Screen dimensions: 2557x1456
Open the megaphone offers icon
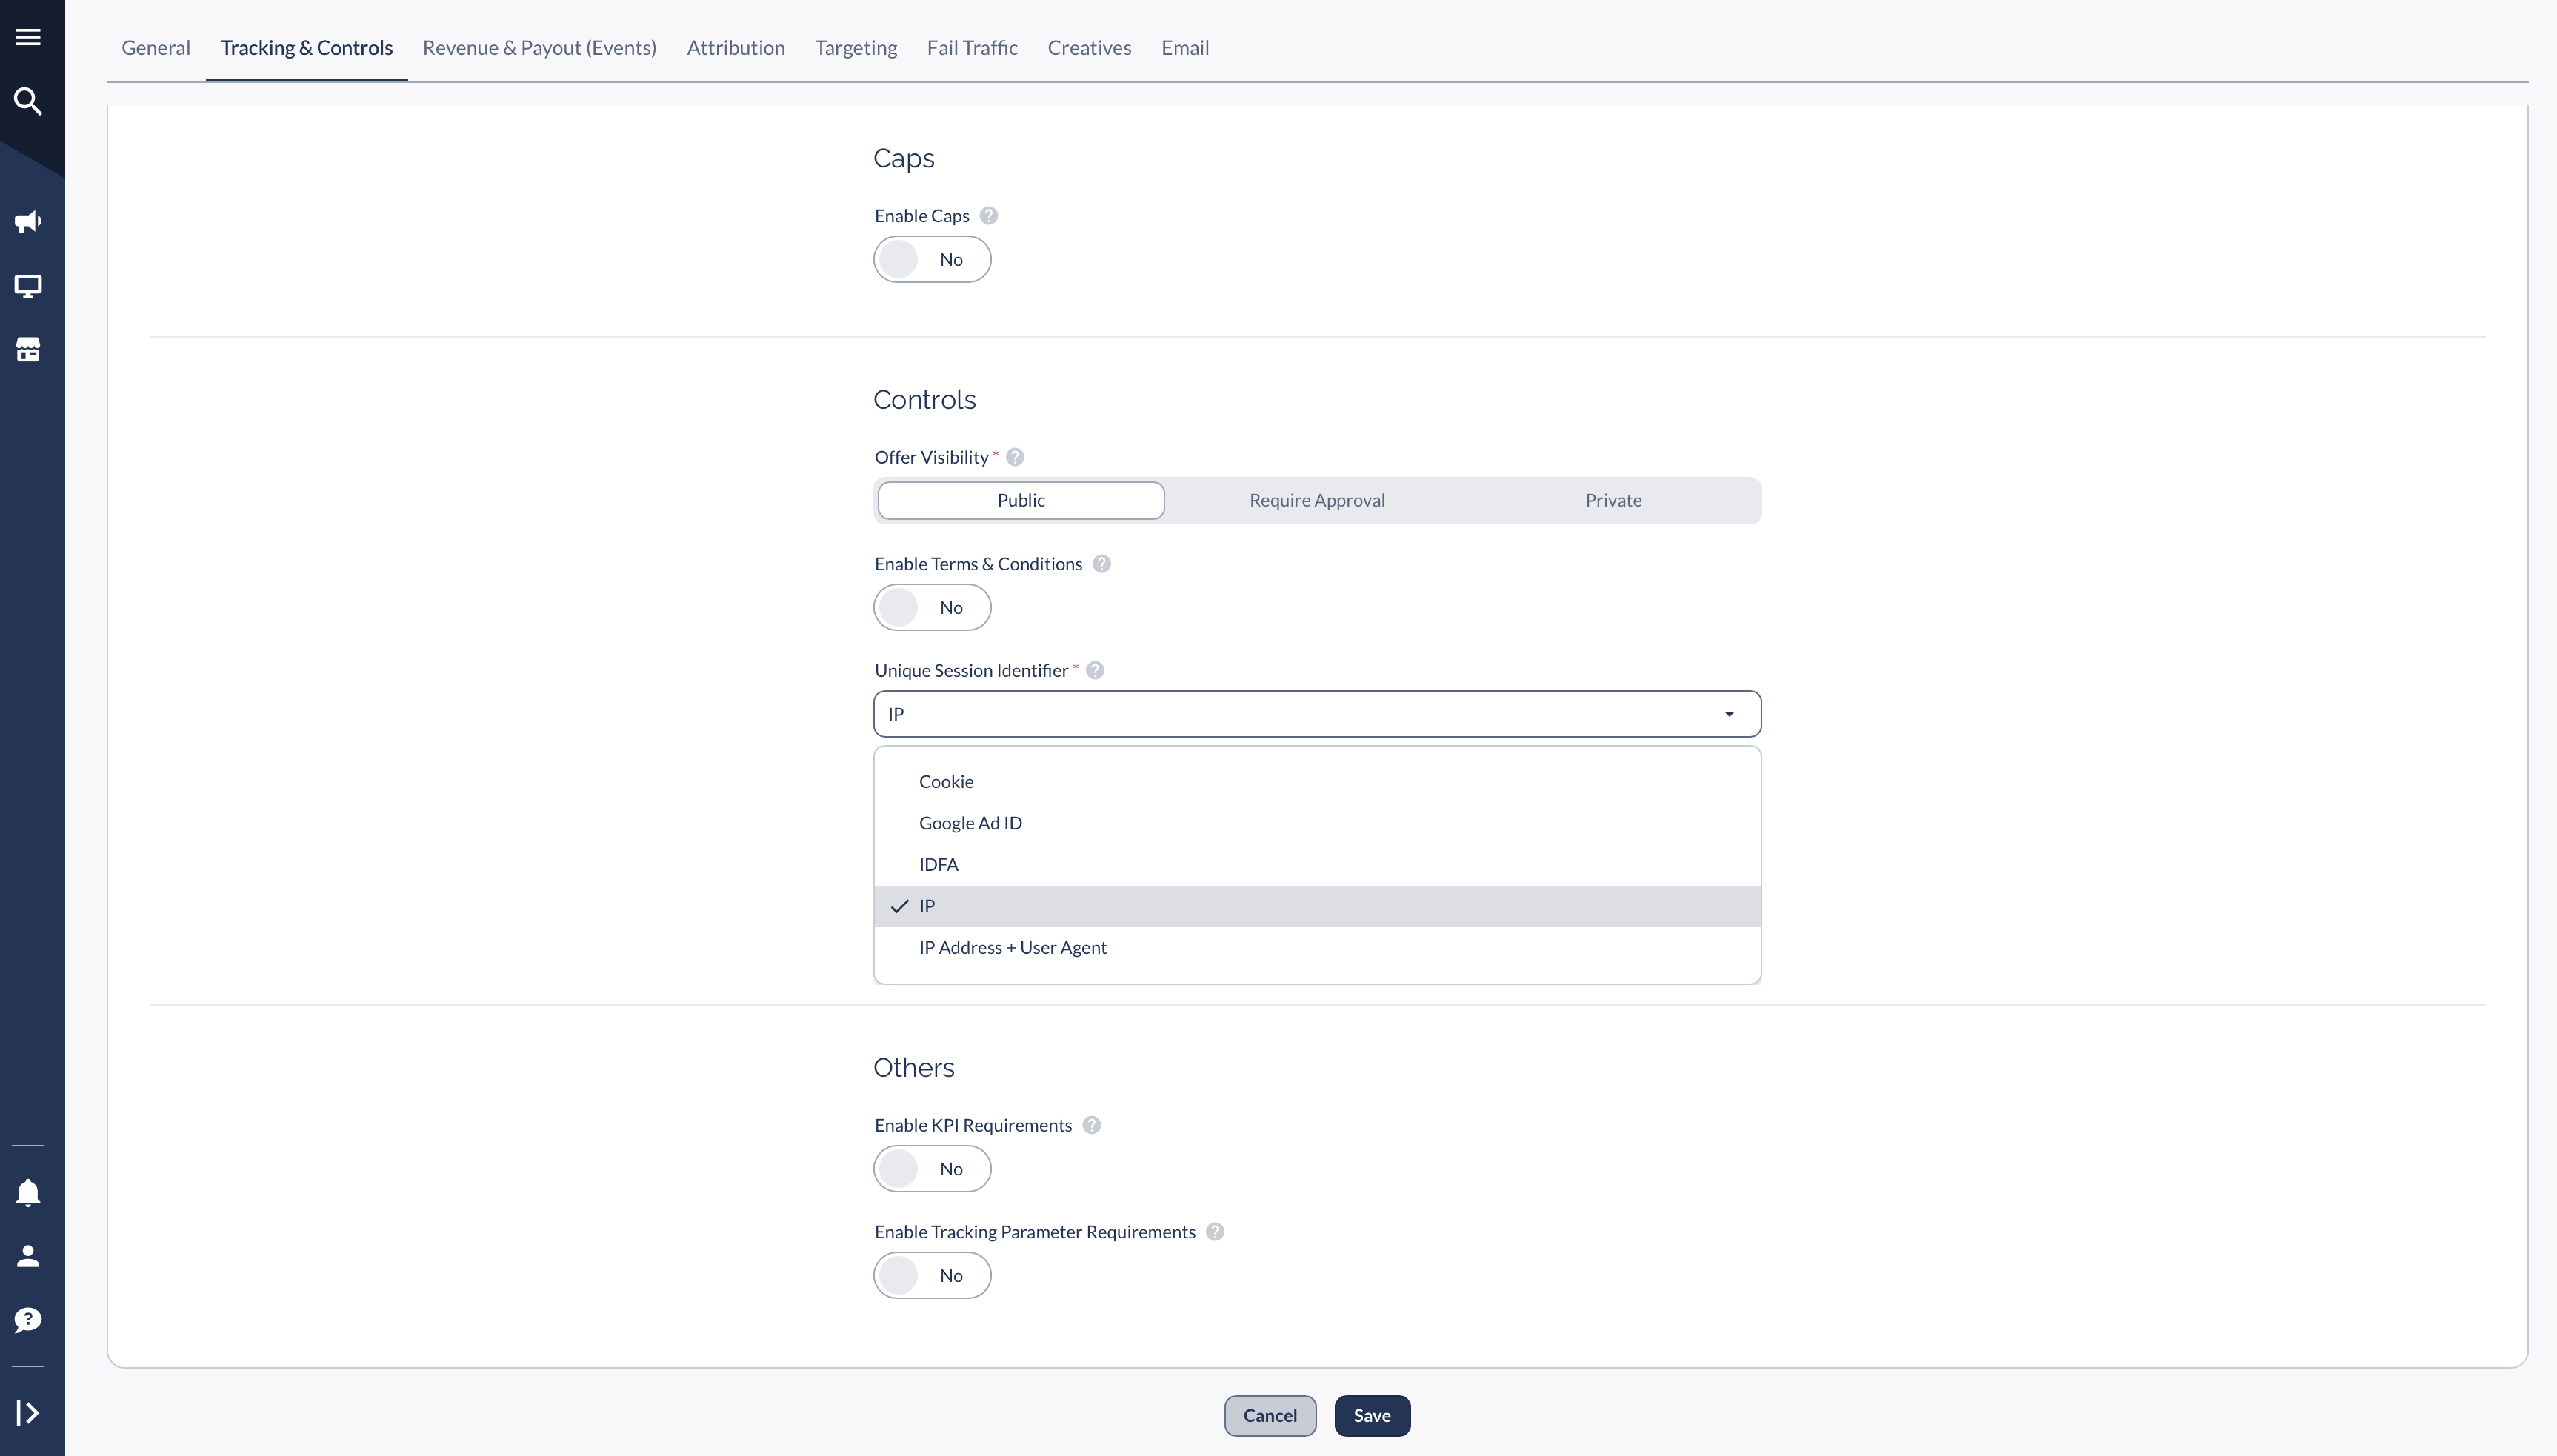(28, 222)
